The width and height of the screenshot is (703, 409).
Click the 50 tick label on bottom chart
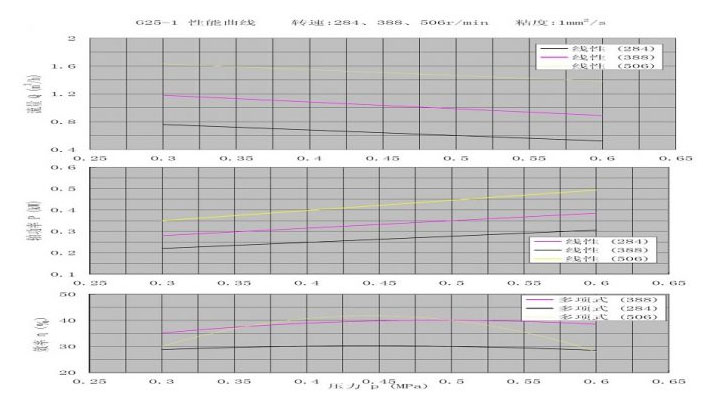(71, 295)
